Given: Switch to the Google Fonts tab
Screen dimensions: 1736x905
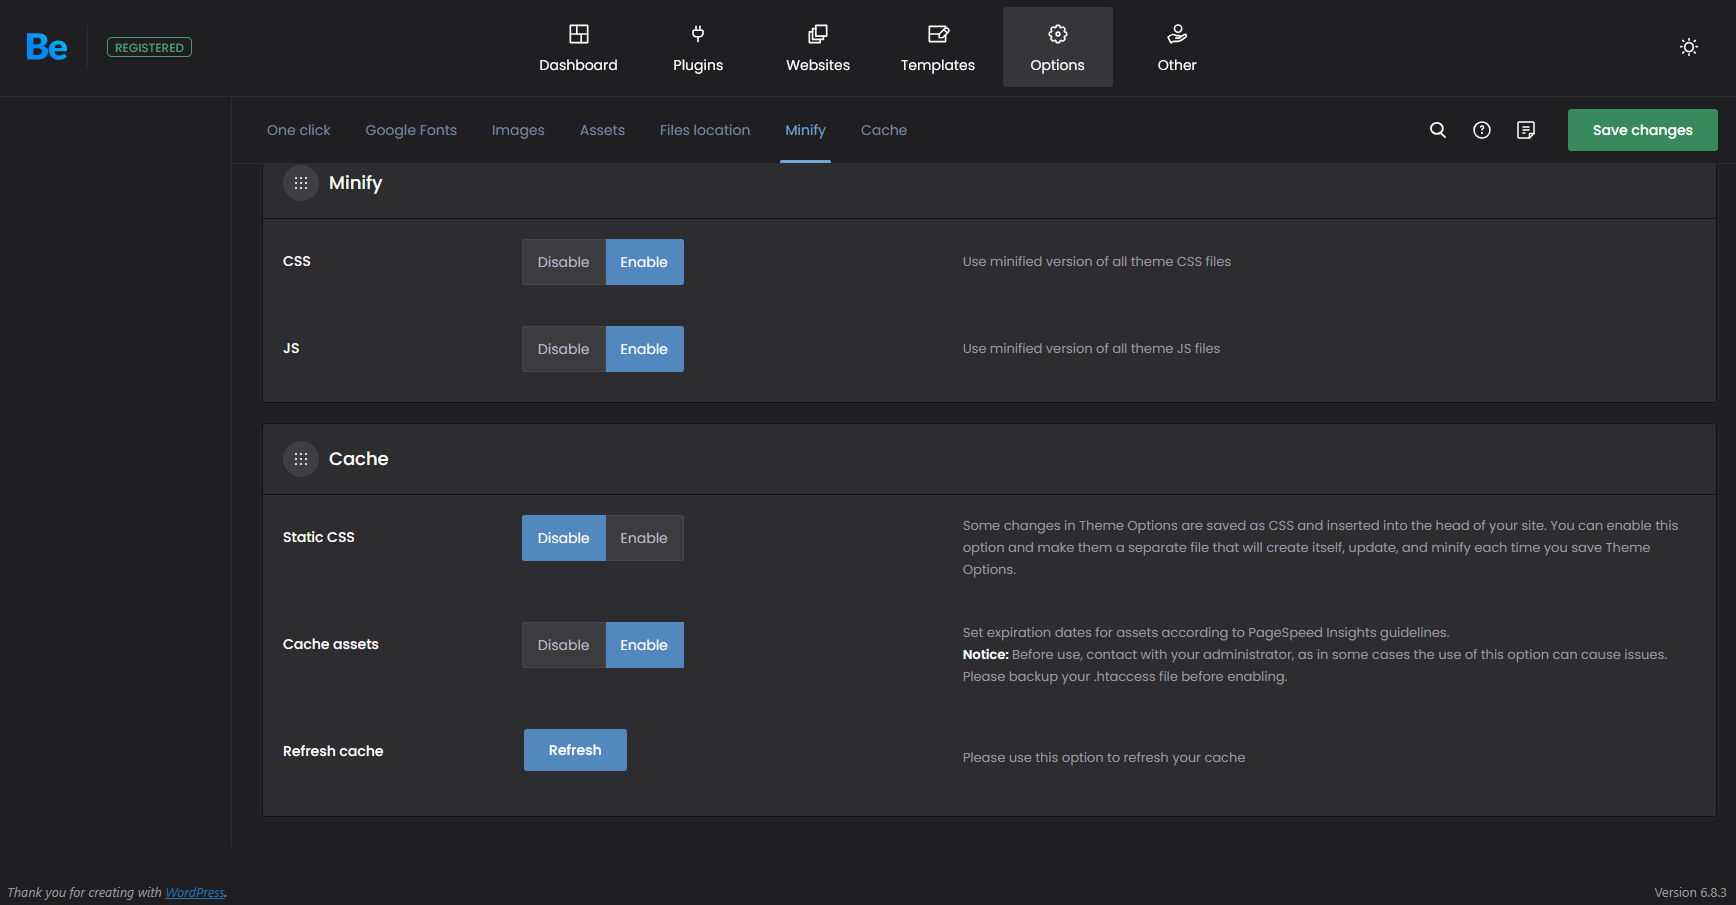Looking at the screenshot, I should 410,130.
